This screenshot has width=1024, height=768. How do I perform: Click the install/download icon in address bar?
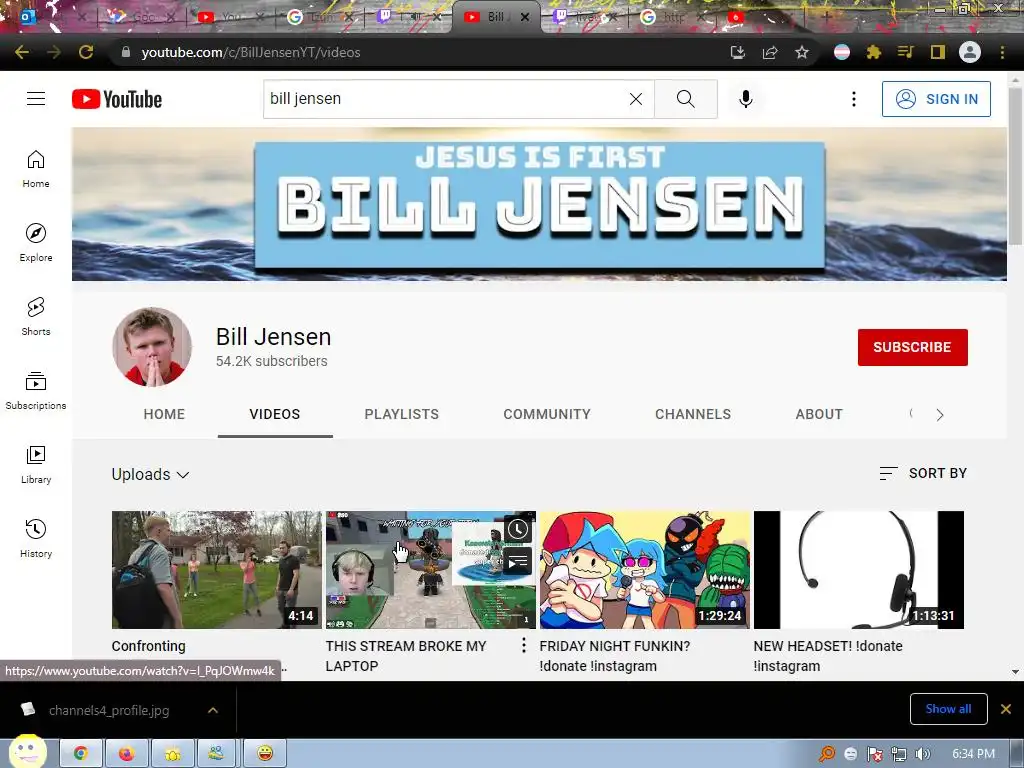(738, 52)
